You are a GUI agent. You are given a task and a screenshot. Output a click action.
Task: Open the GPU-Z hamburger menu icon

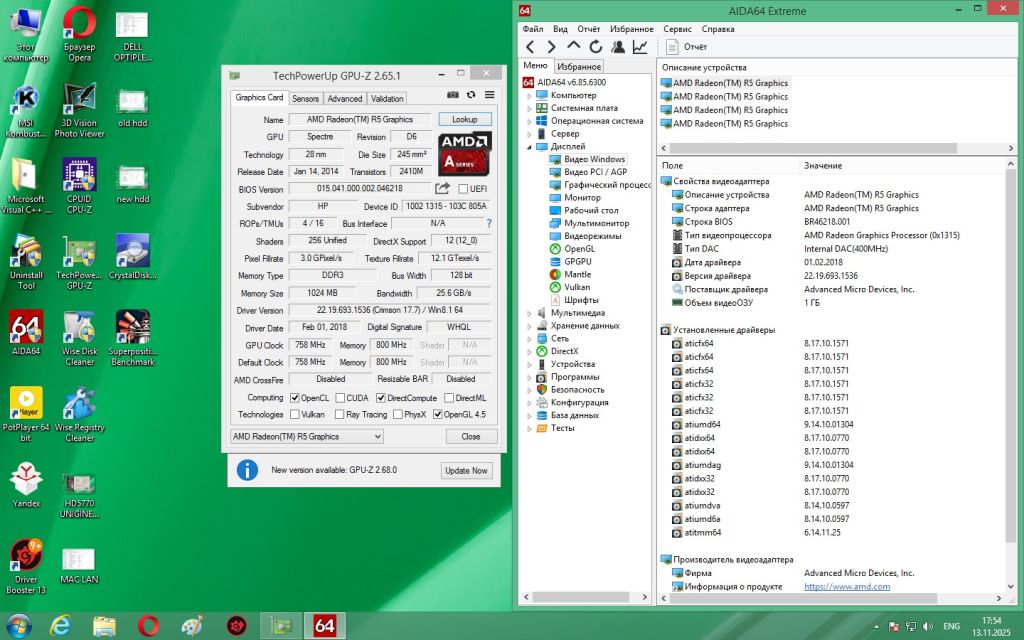point(489,95)
